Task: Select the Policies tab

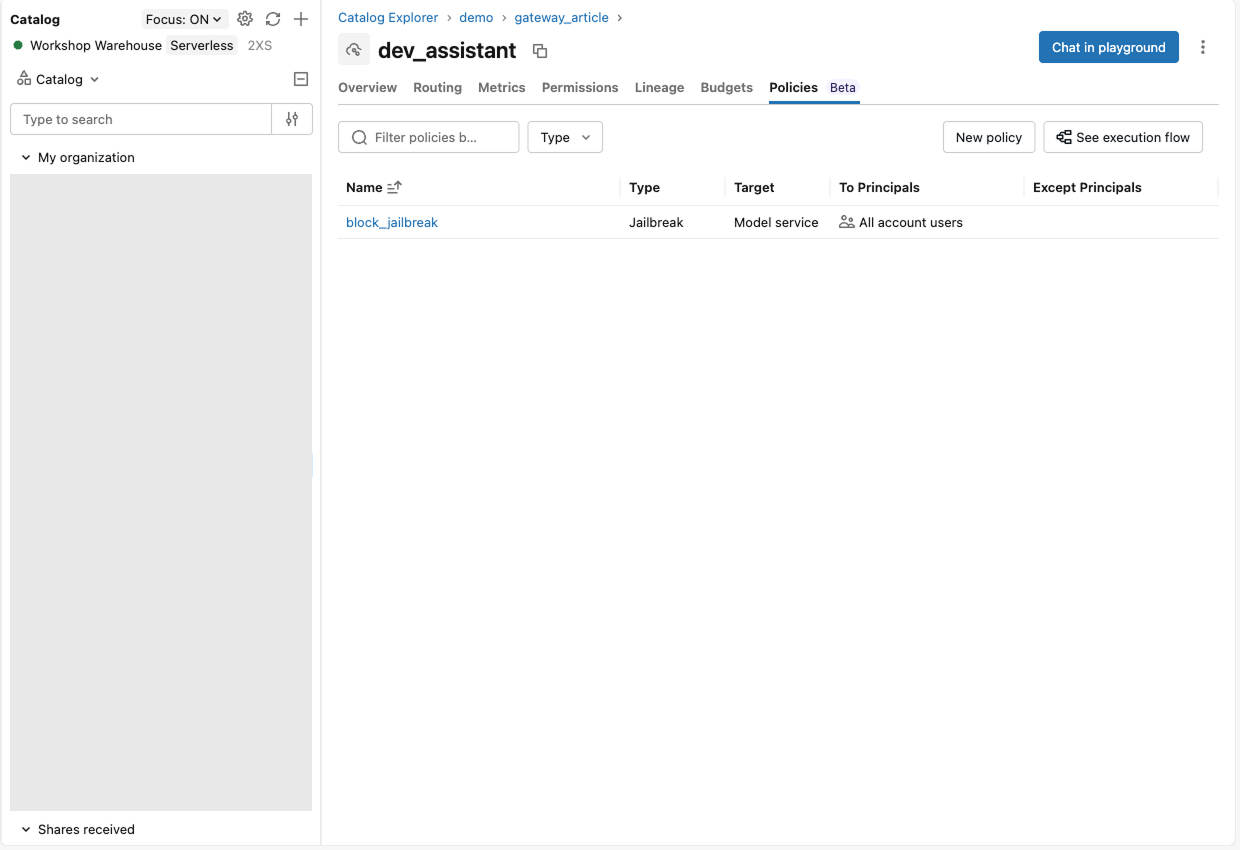Action: click(x=793, y=87)
